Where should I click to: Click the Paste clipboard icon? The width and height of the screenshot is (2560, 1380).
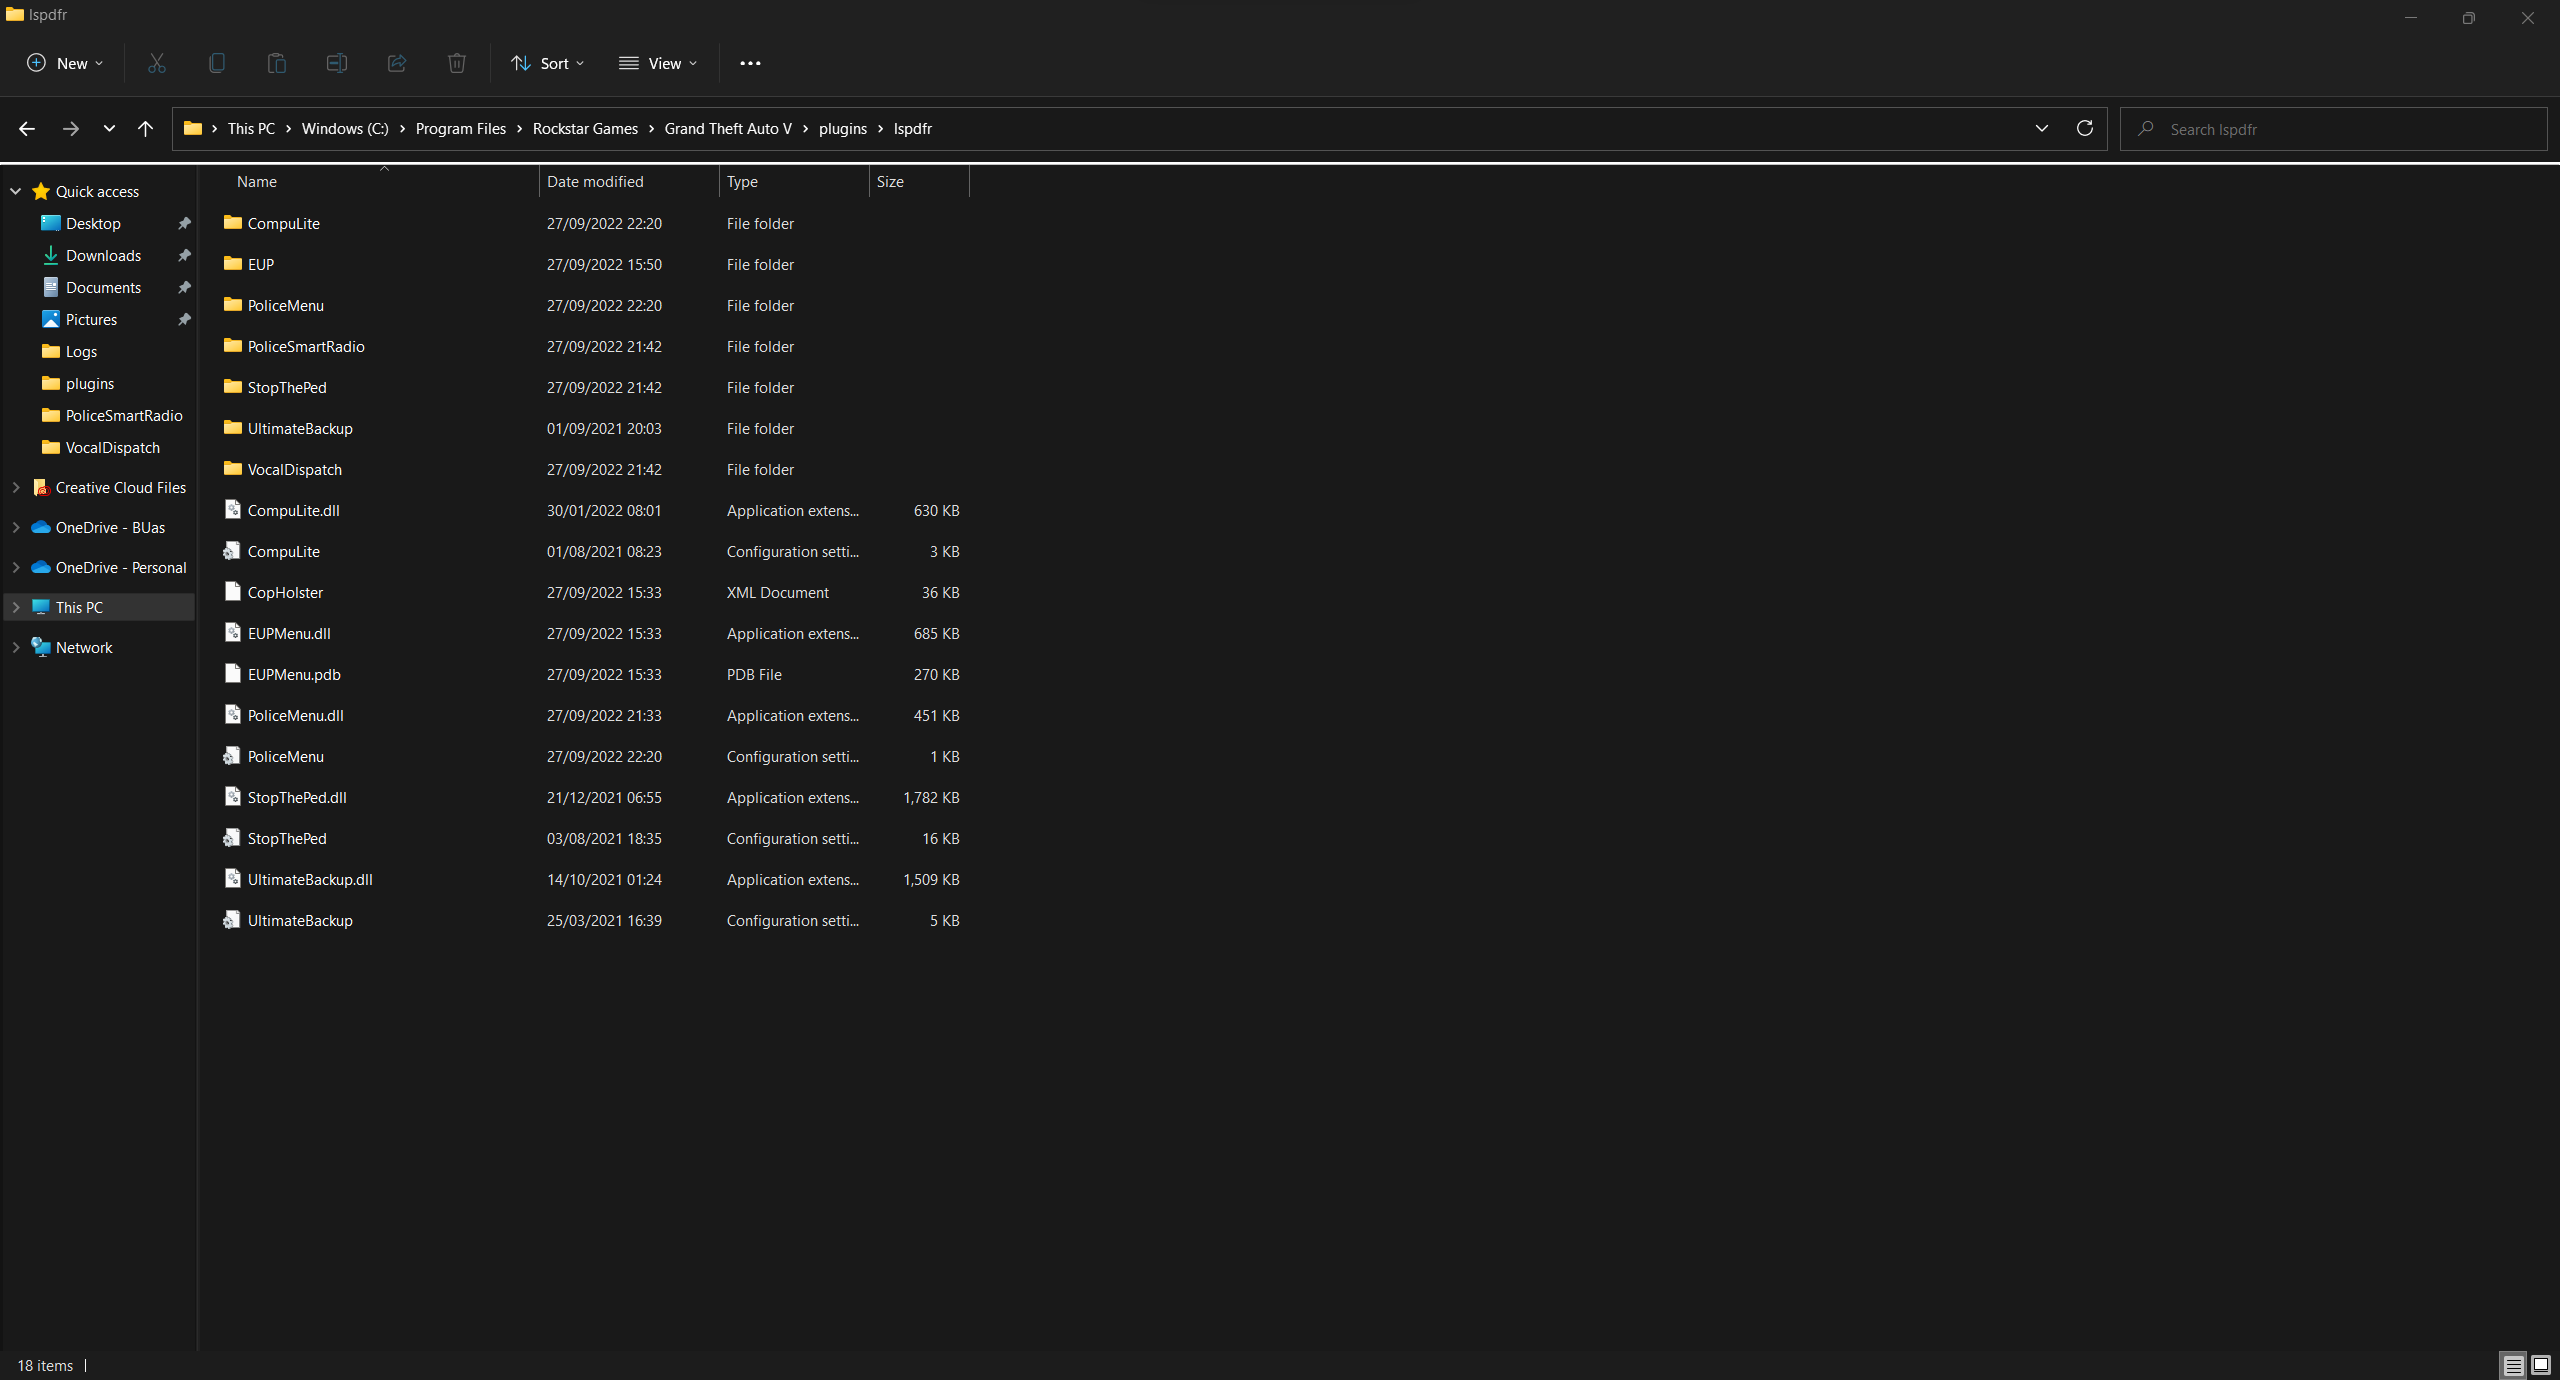pyautogui.click(x=277, y=63)
